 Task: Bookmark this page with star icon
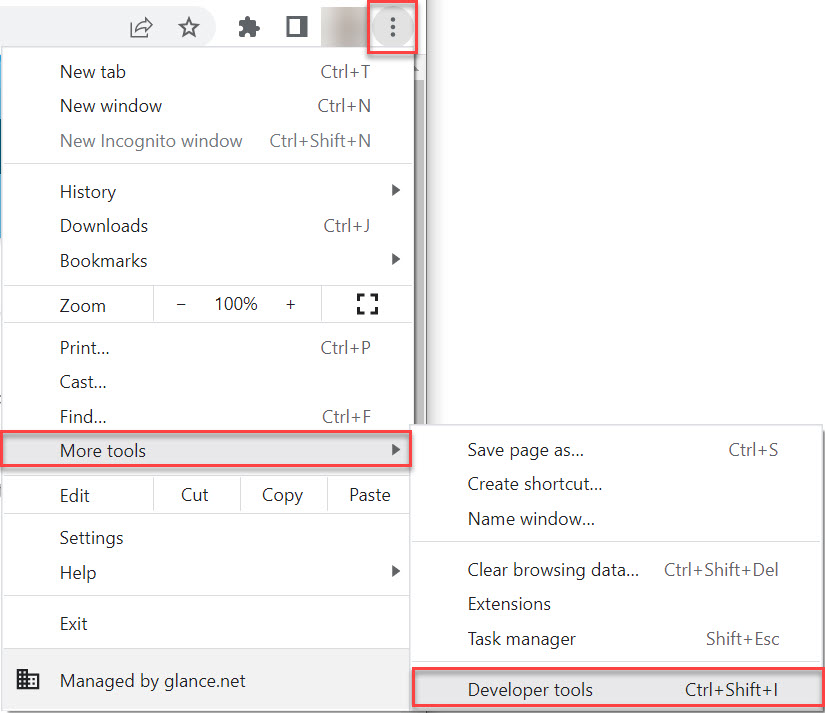[189, 28]
